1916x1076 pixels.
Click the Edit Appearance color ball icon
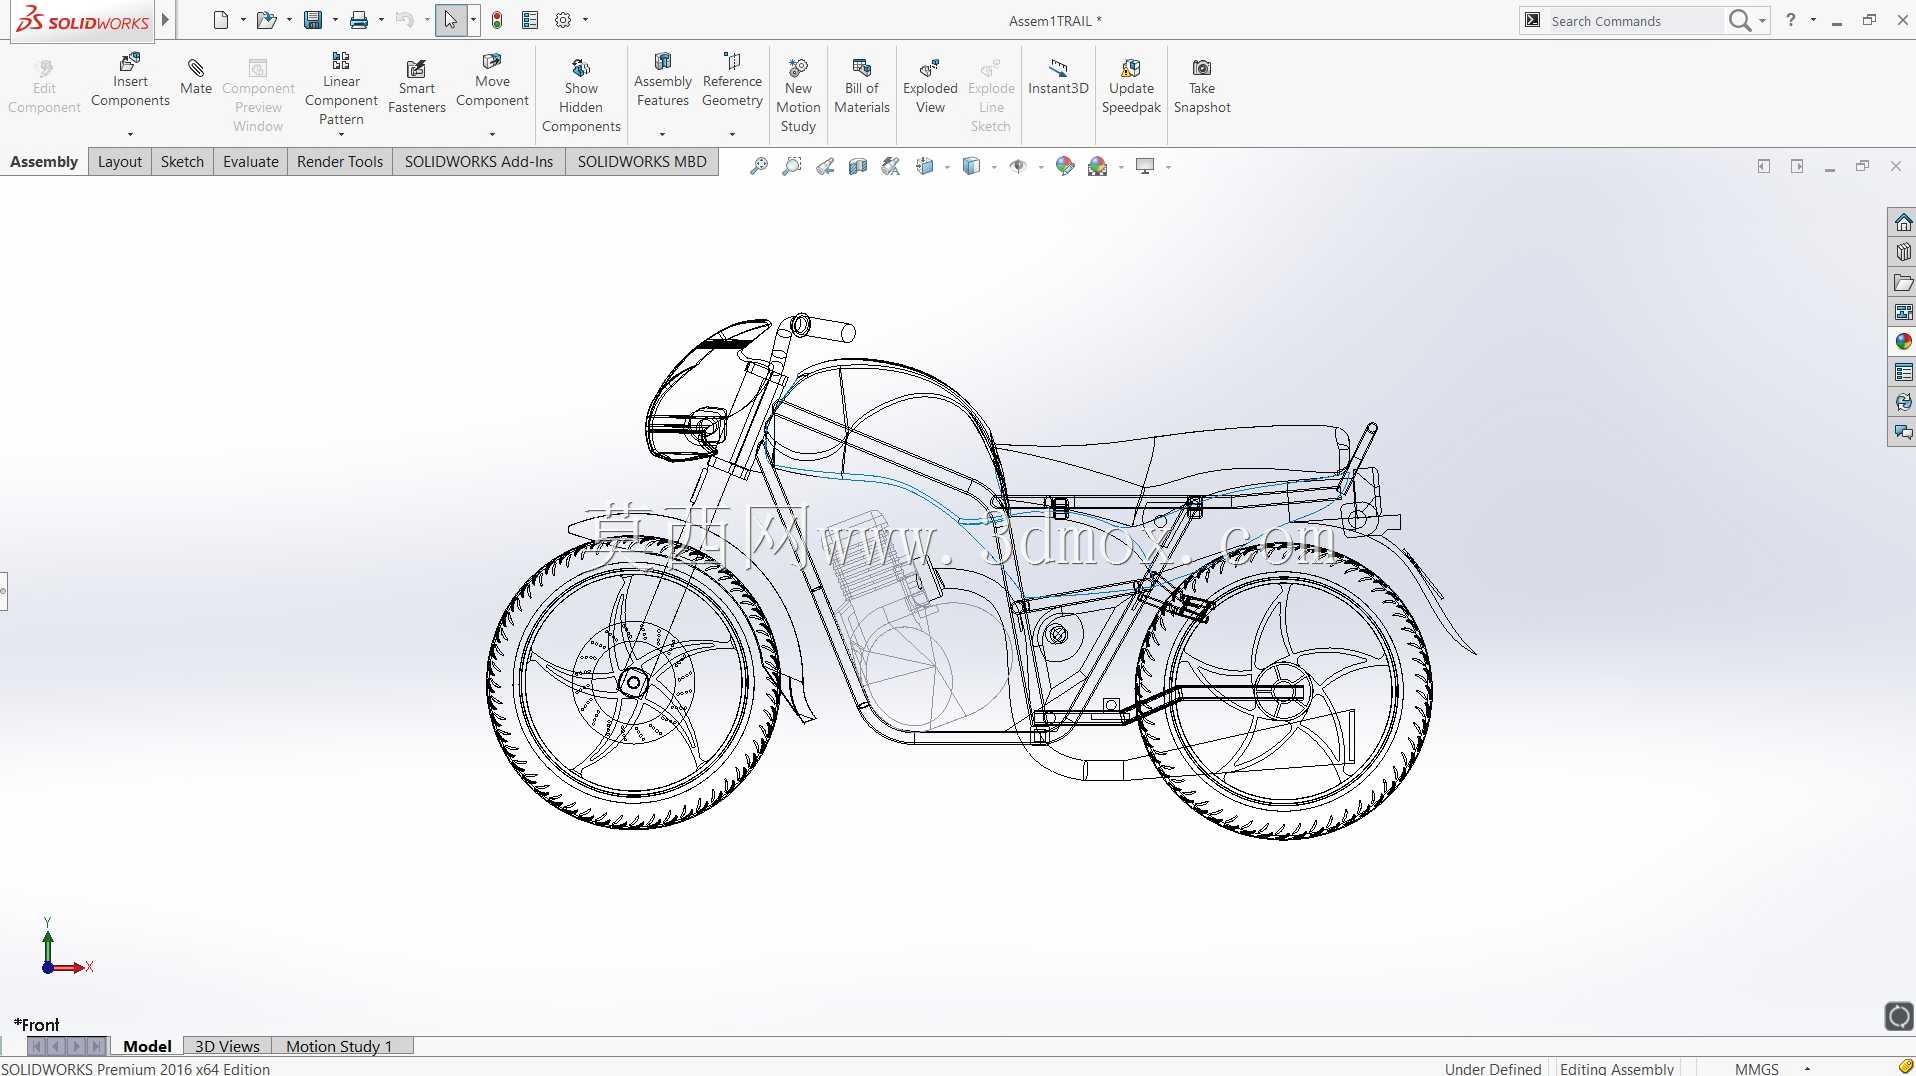click(1065, 166)
